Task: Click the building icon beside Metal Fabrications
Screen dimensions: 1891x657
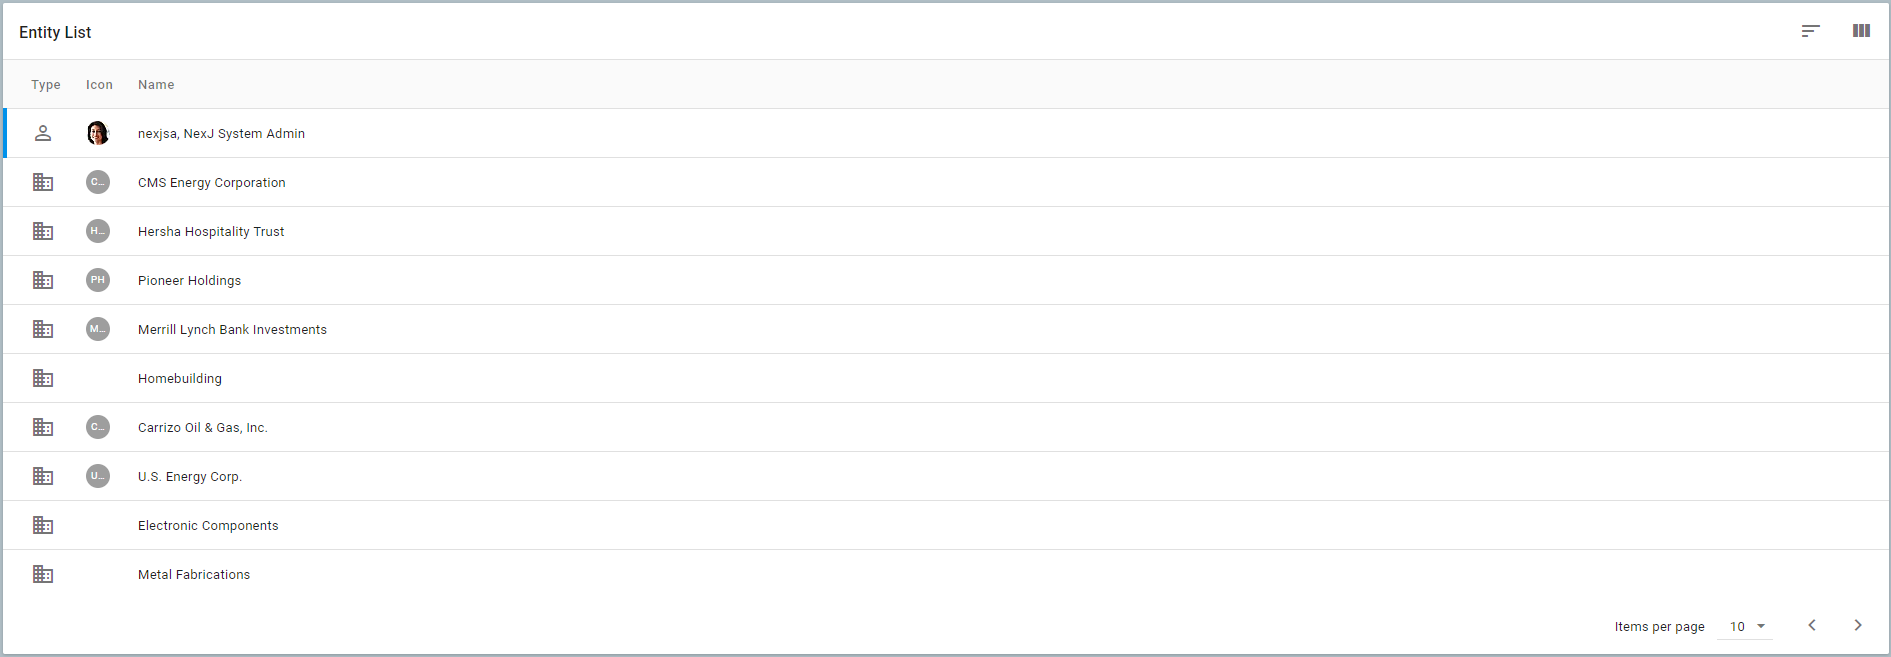Action: pos(43,574)
